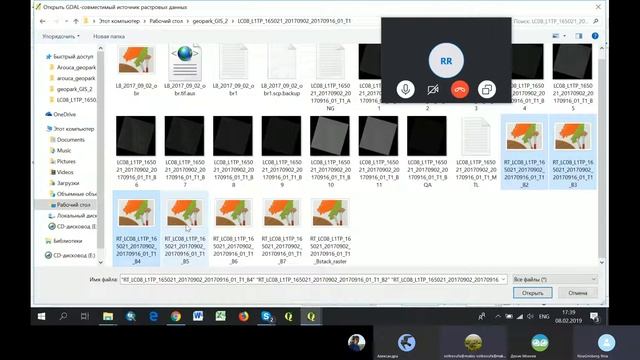Select Библиотеки in the navigation pane

tap(64, 241)
